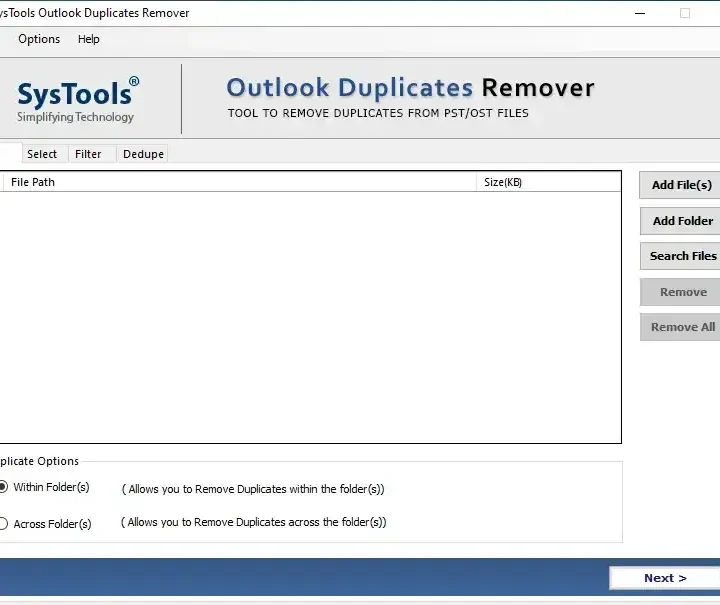Go to the Dedupe tab
Image resolution: width=720 pixels, height=605 pixels.
[x=143, y=154]
